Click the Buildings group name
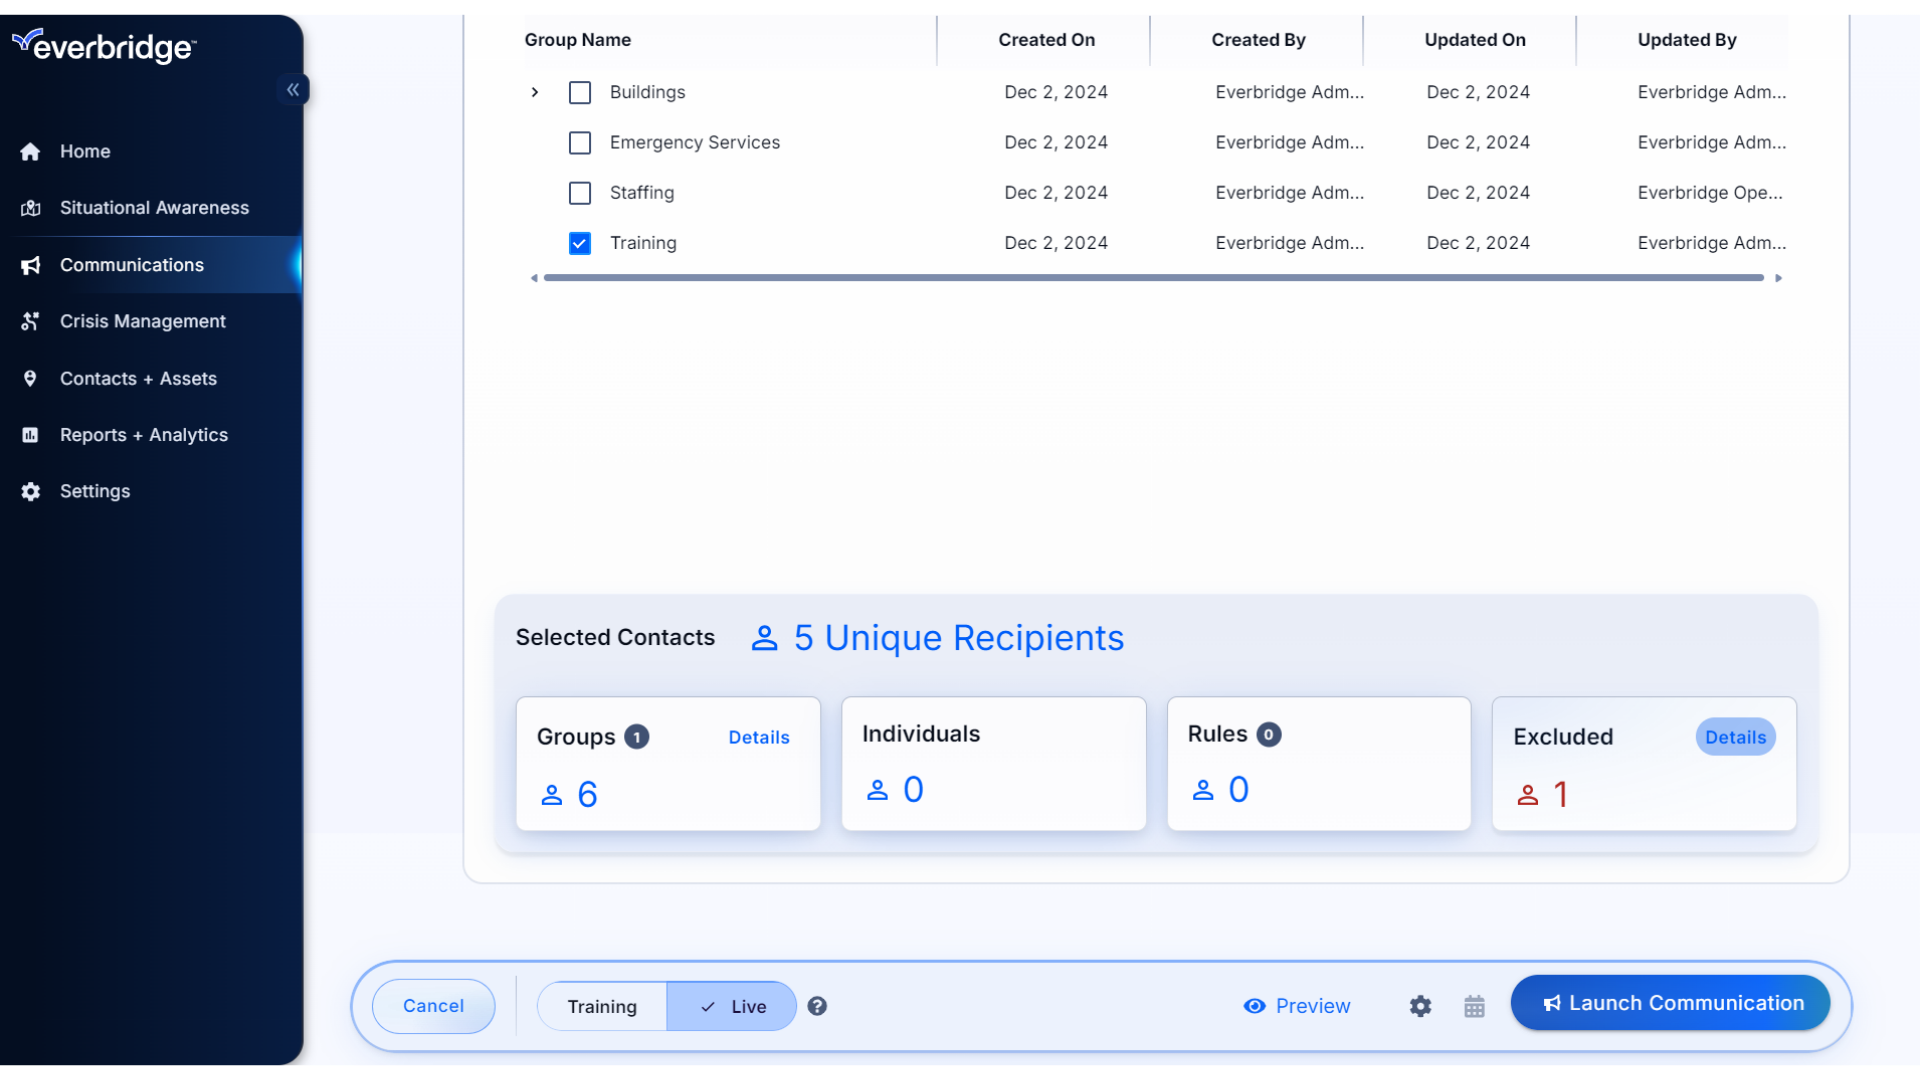The image size is (1920, 1080). tap(648, 92)
